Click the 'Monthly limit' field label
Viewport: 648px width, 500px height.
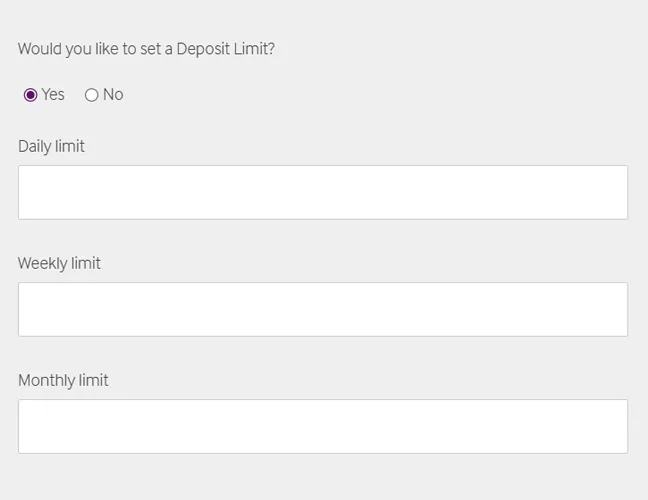(63, 380)
